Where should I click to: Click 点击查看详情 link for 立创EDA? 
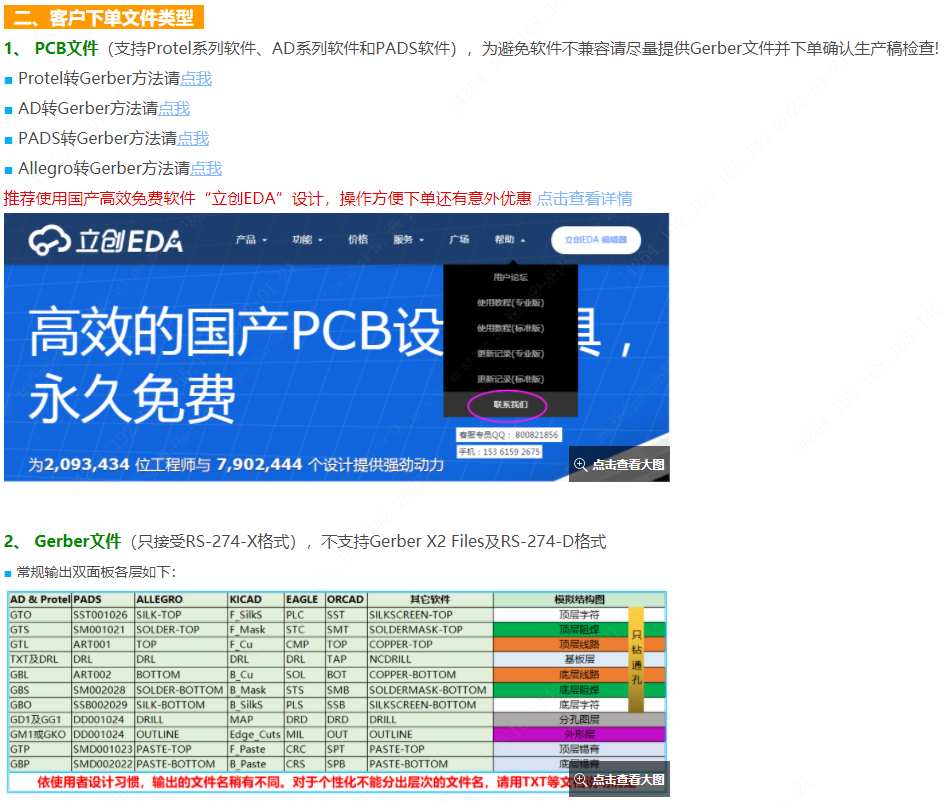pos(584,198)
